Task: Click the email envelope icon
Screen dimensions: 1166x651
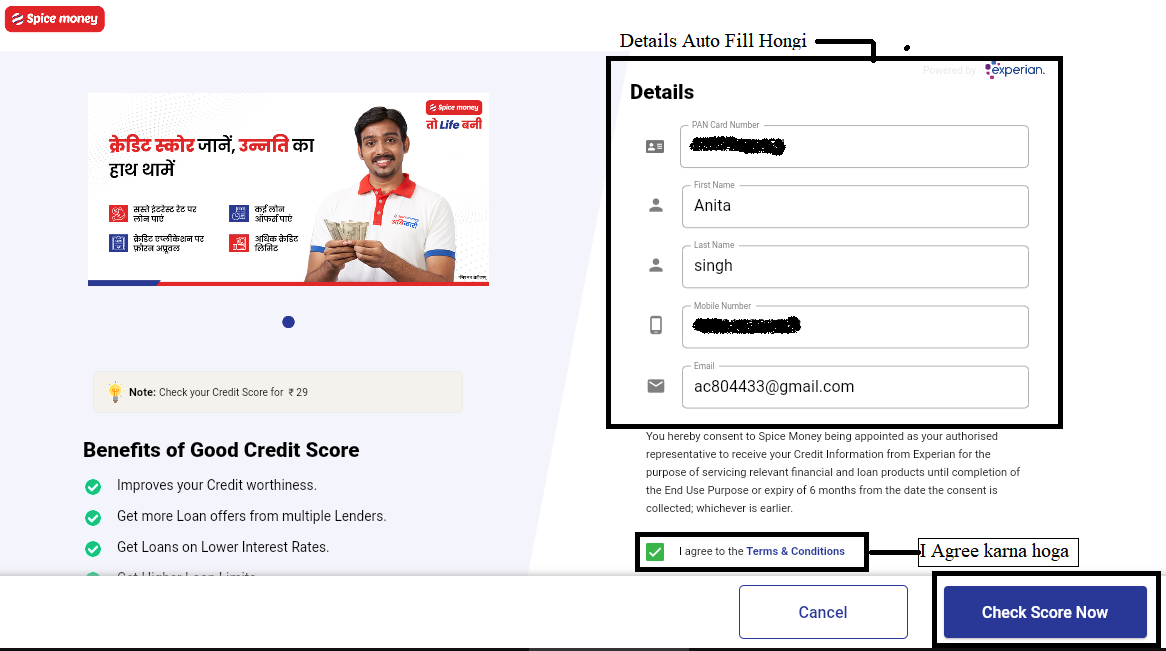Action: tap(656, 385)
